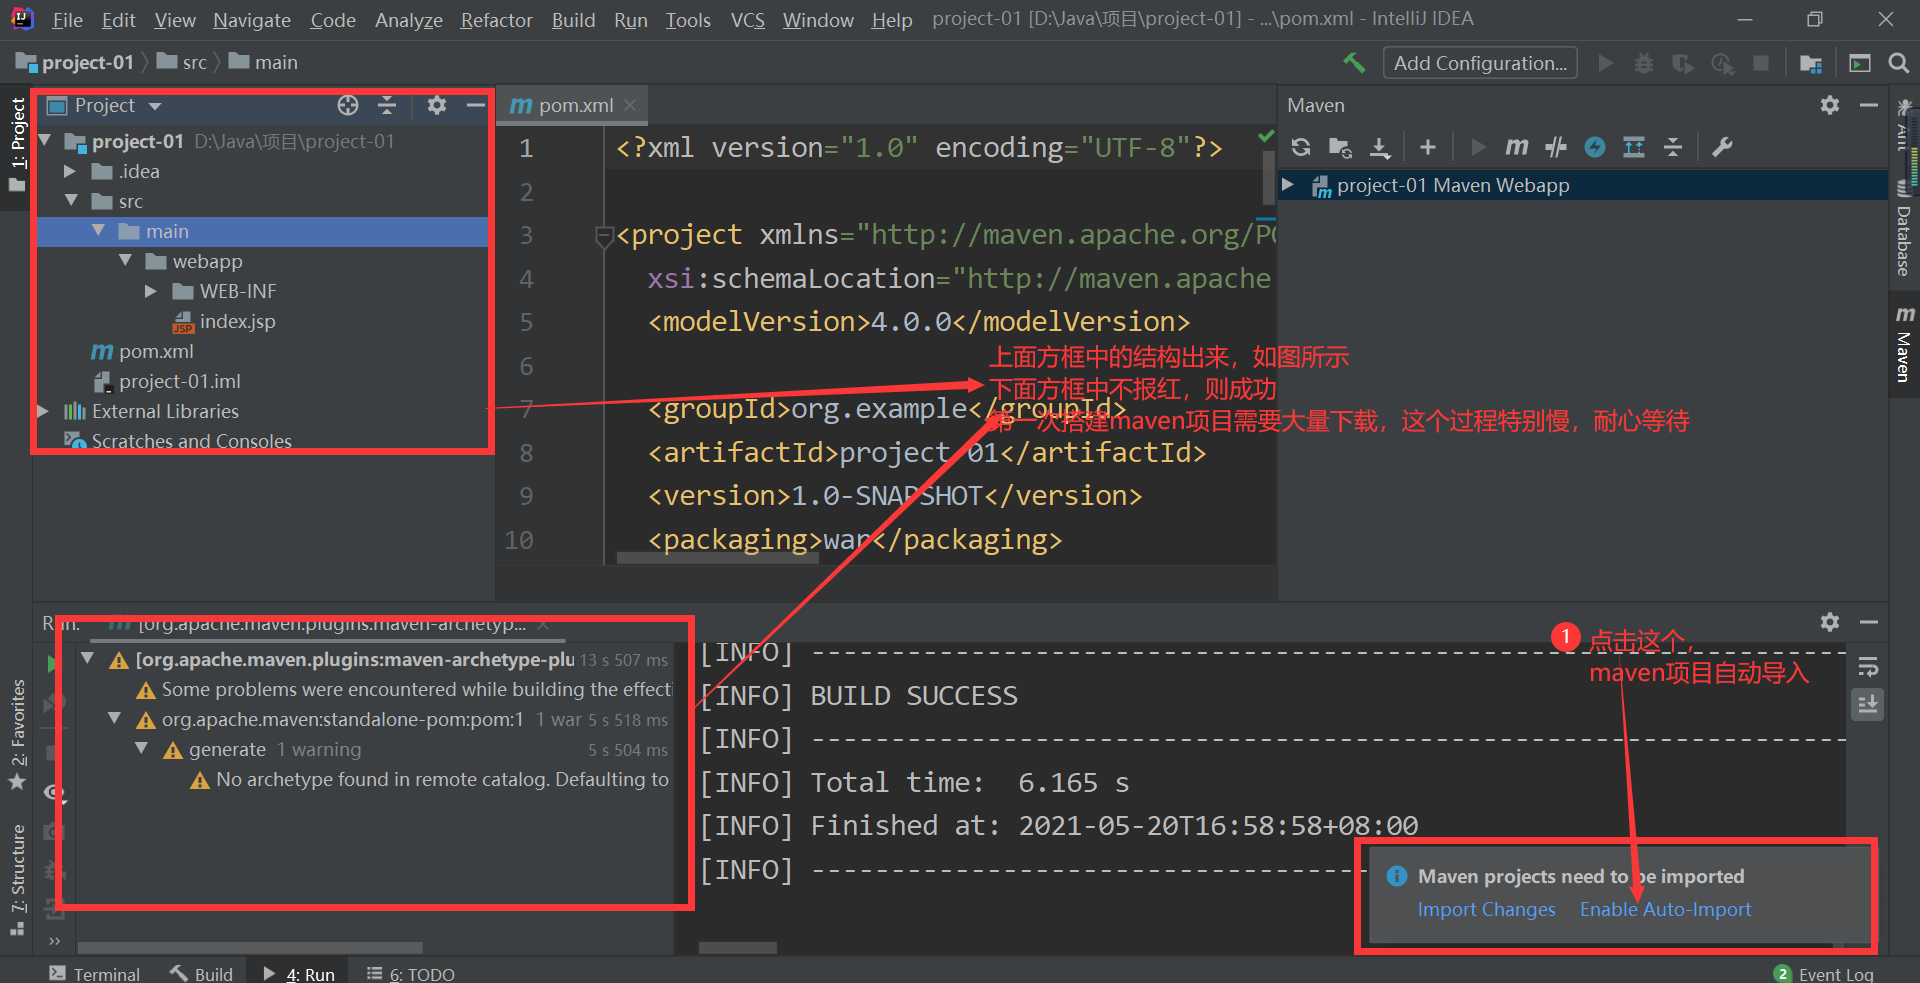The width and height of the screenshot is (1920, 983).
Task: Open the Refactor menu
Action: click(x=496, y=20)
